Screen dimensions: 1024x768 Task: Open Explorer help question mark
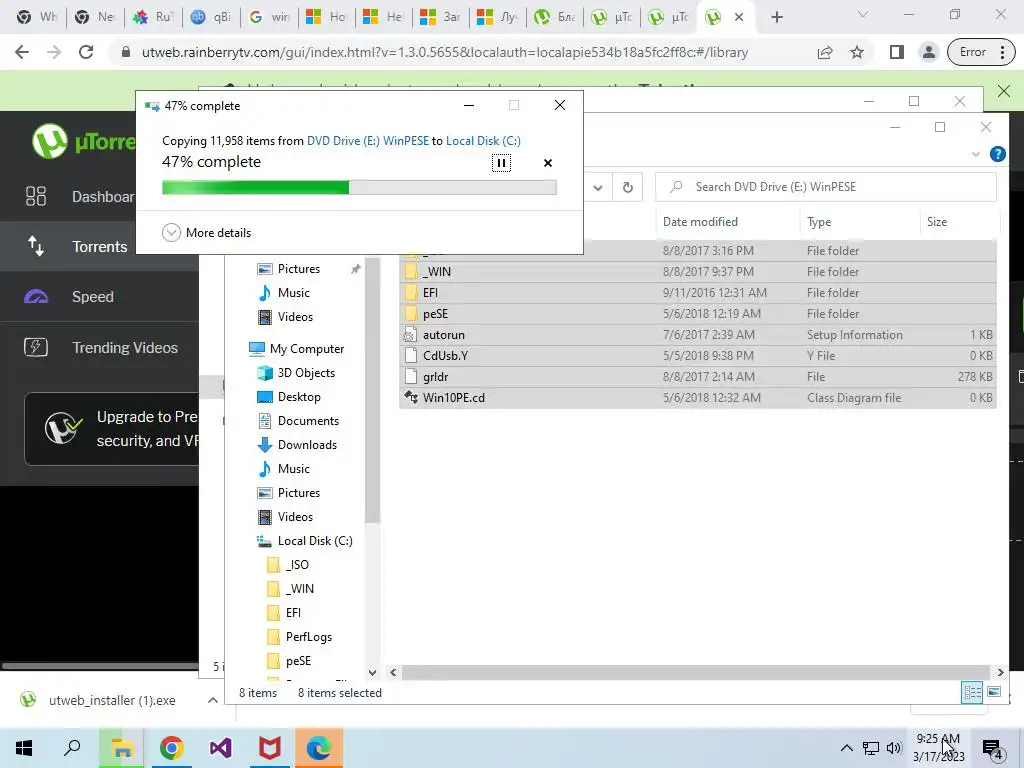pyautogui.click(x=997, y=154)
